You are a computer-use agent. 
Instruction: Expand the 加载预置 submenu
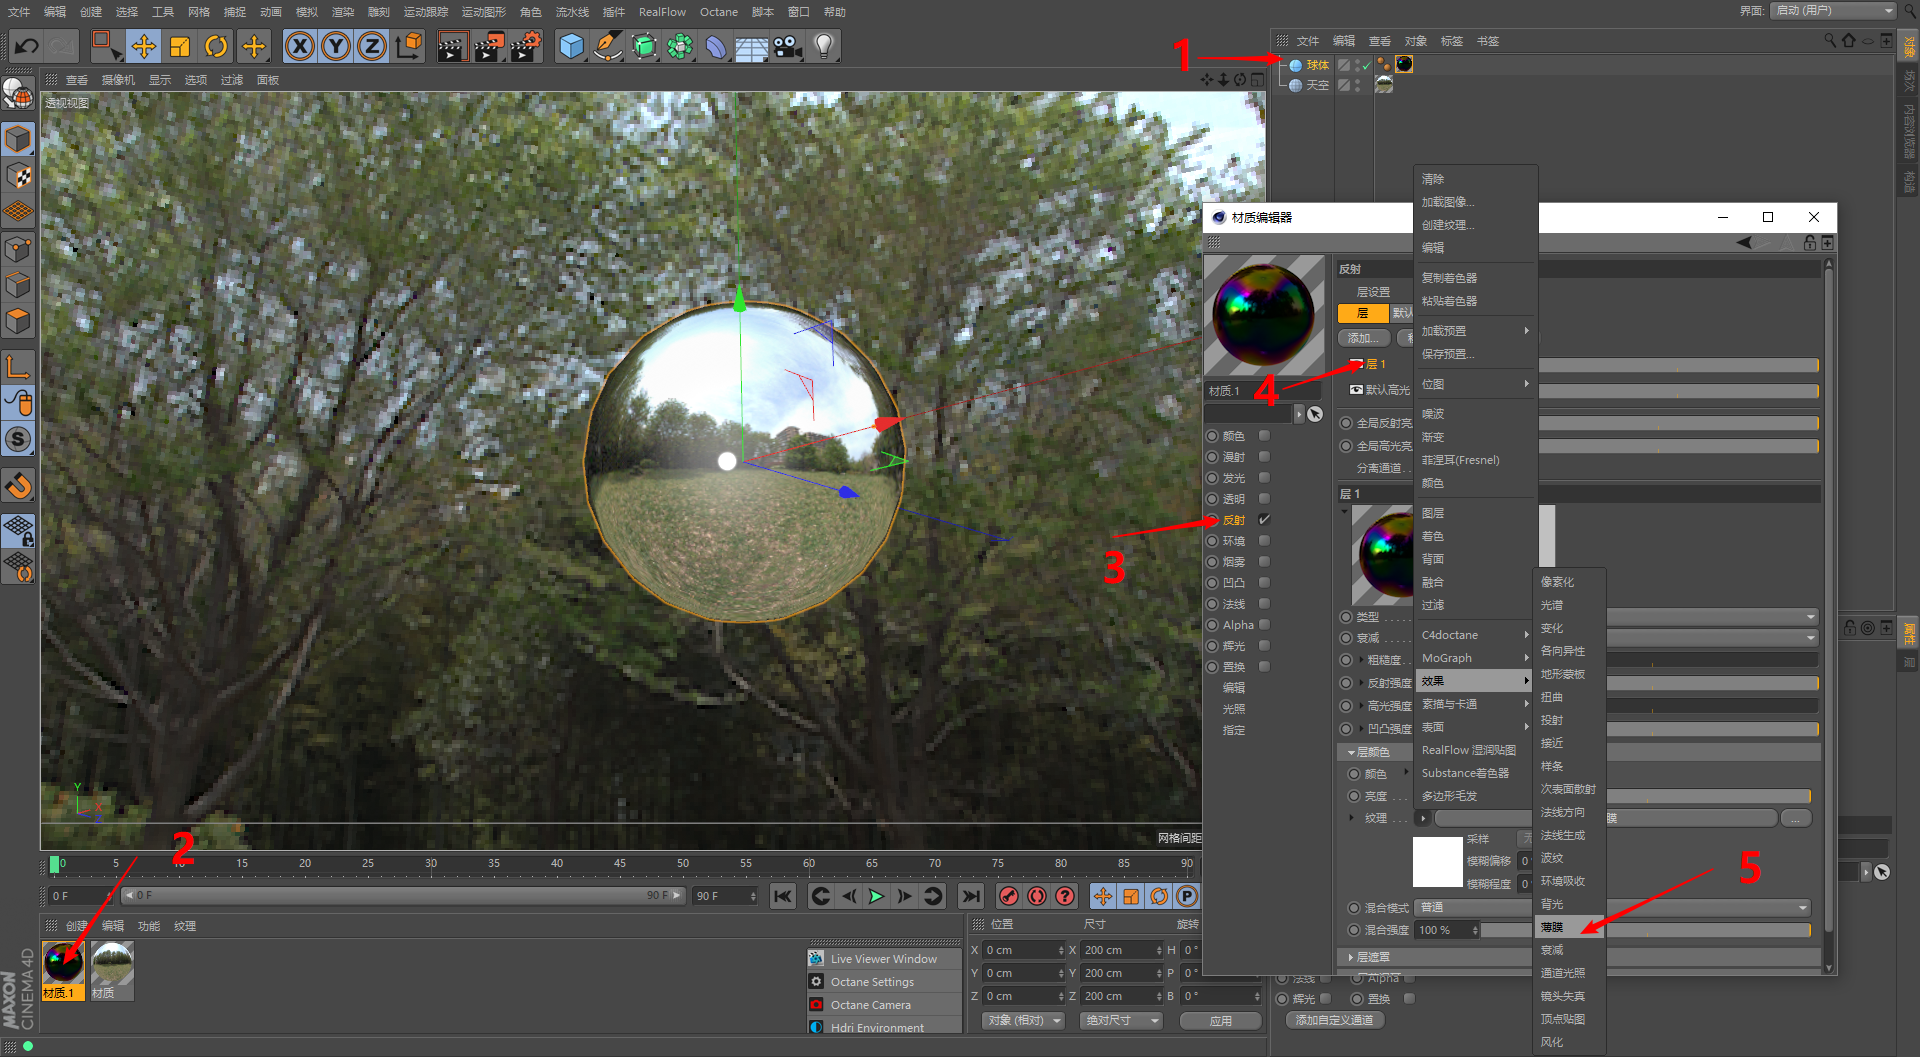click(1476, 331)
